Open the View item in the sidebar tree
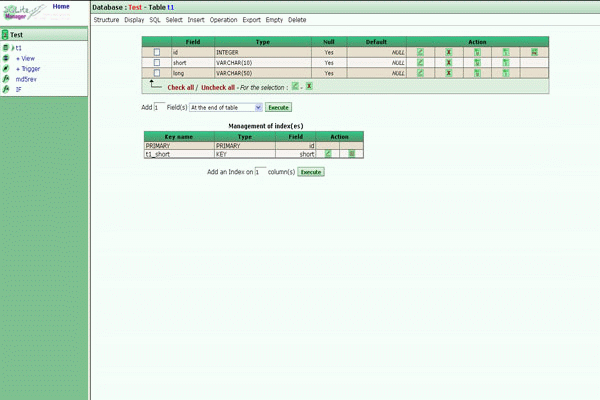This screenshot has width=600, height=400. (x=27, y=58)
